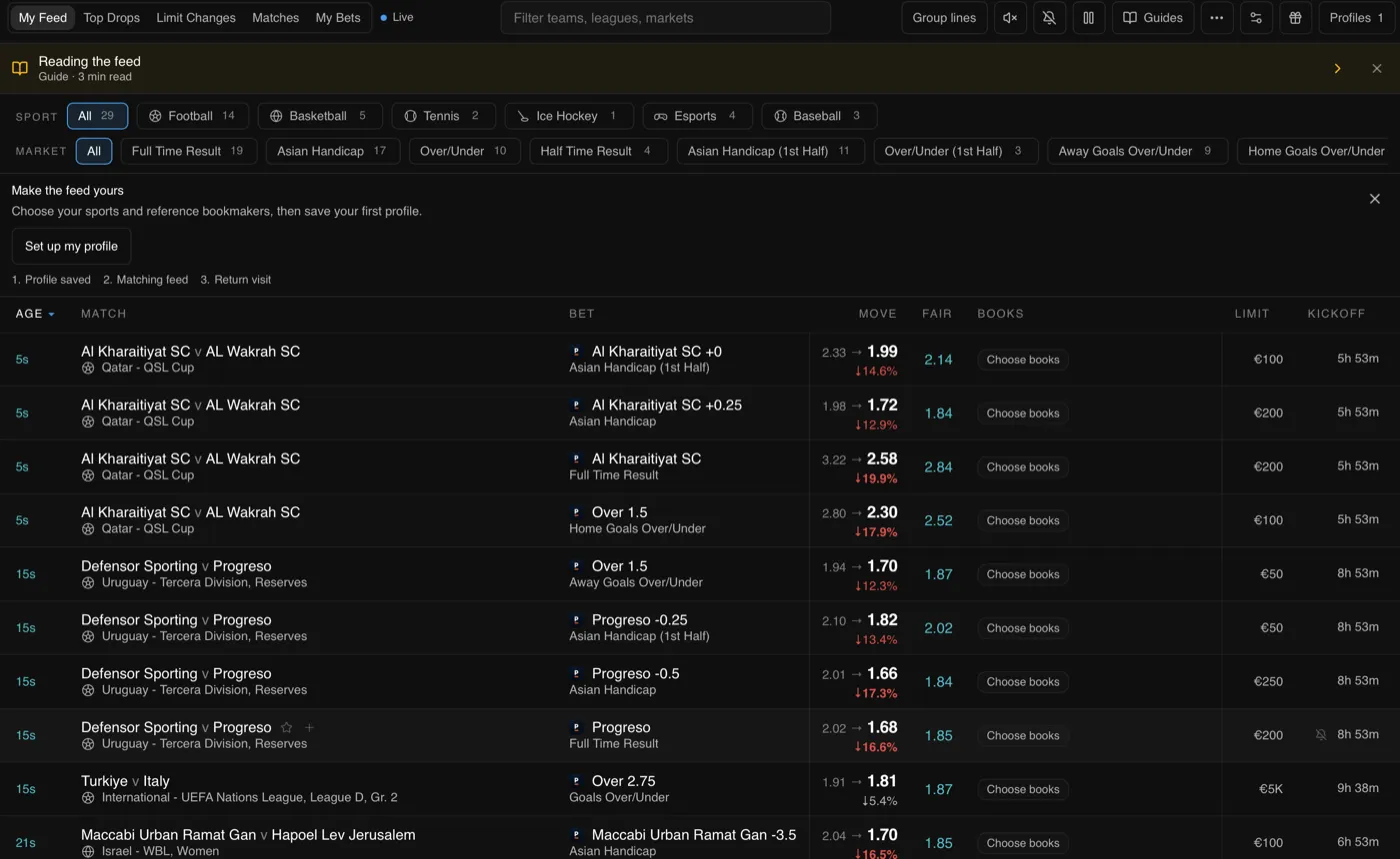
Task: Open feed settings sliders icon
Action: pyautogui.click(x=1256, y=18)
